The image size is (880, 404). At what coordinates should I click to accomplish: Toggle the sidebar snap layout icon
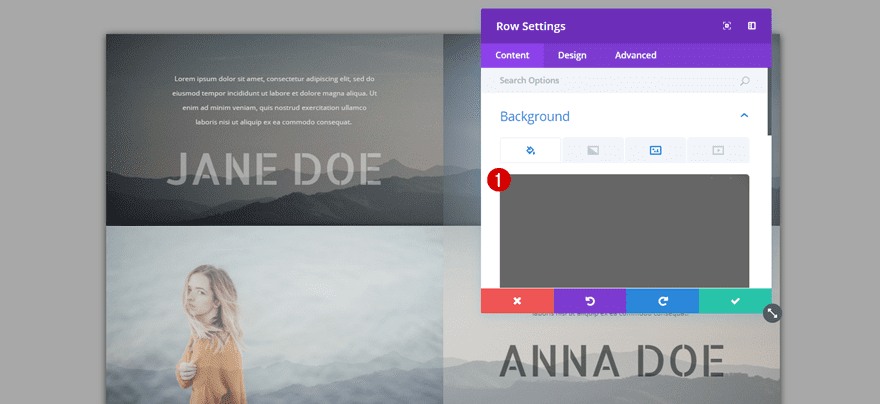pos(752,26)
